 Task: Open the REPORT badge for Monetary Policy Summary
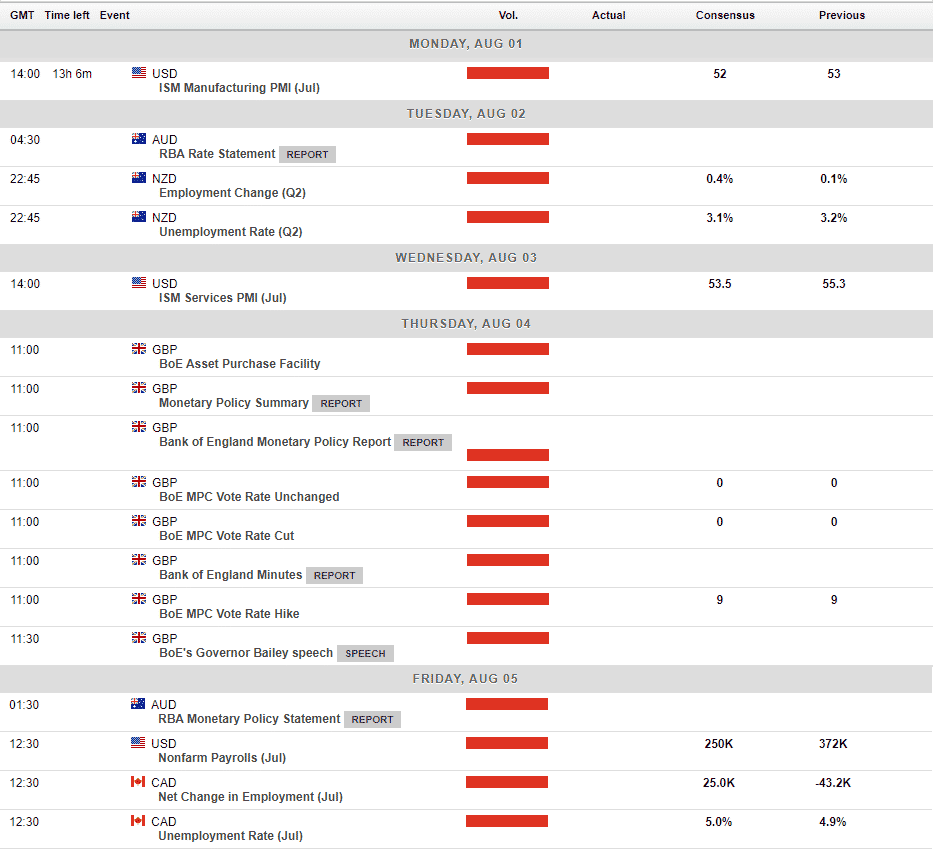pyautogui.click(x=341, y=403)
